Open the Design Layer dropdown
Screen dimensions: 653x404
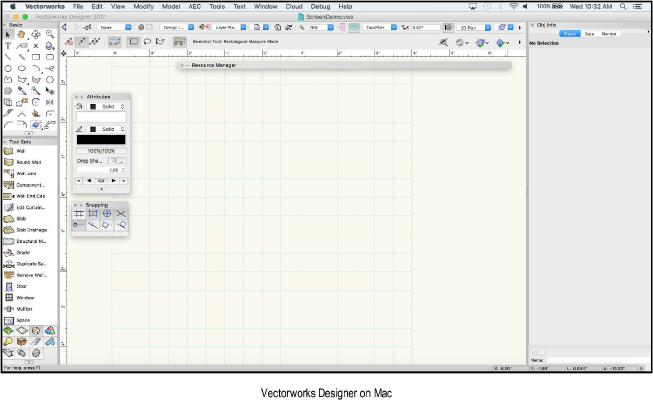click(x=177, y=27)
